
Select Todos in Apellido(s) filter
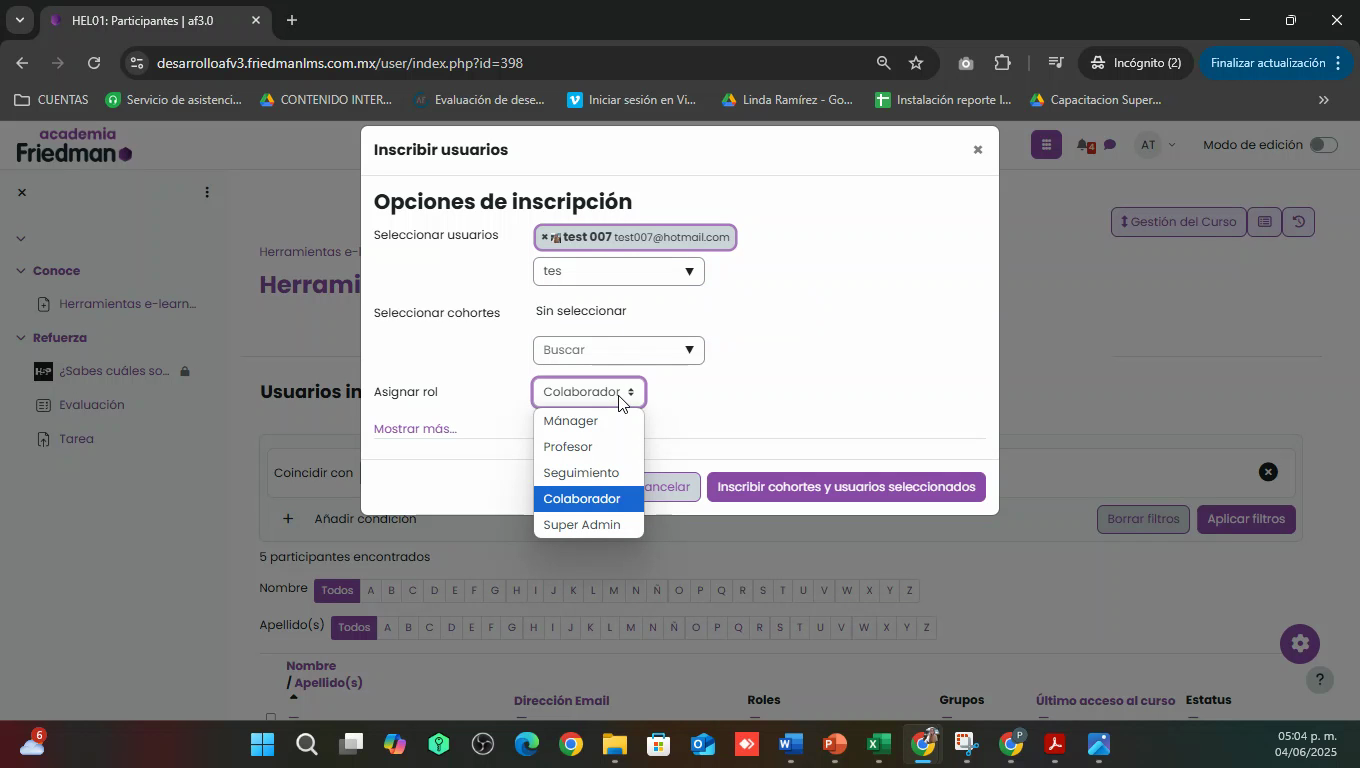coord(354,628)
